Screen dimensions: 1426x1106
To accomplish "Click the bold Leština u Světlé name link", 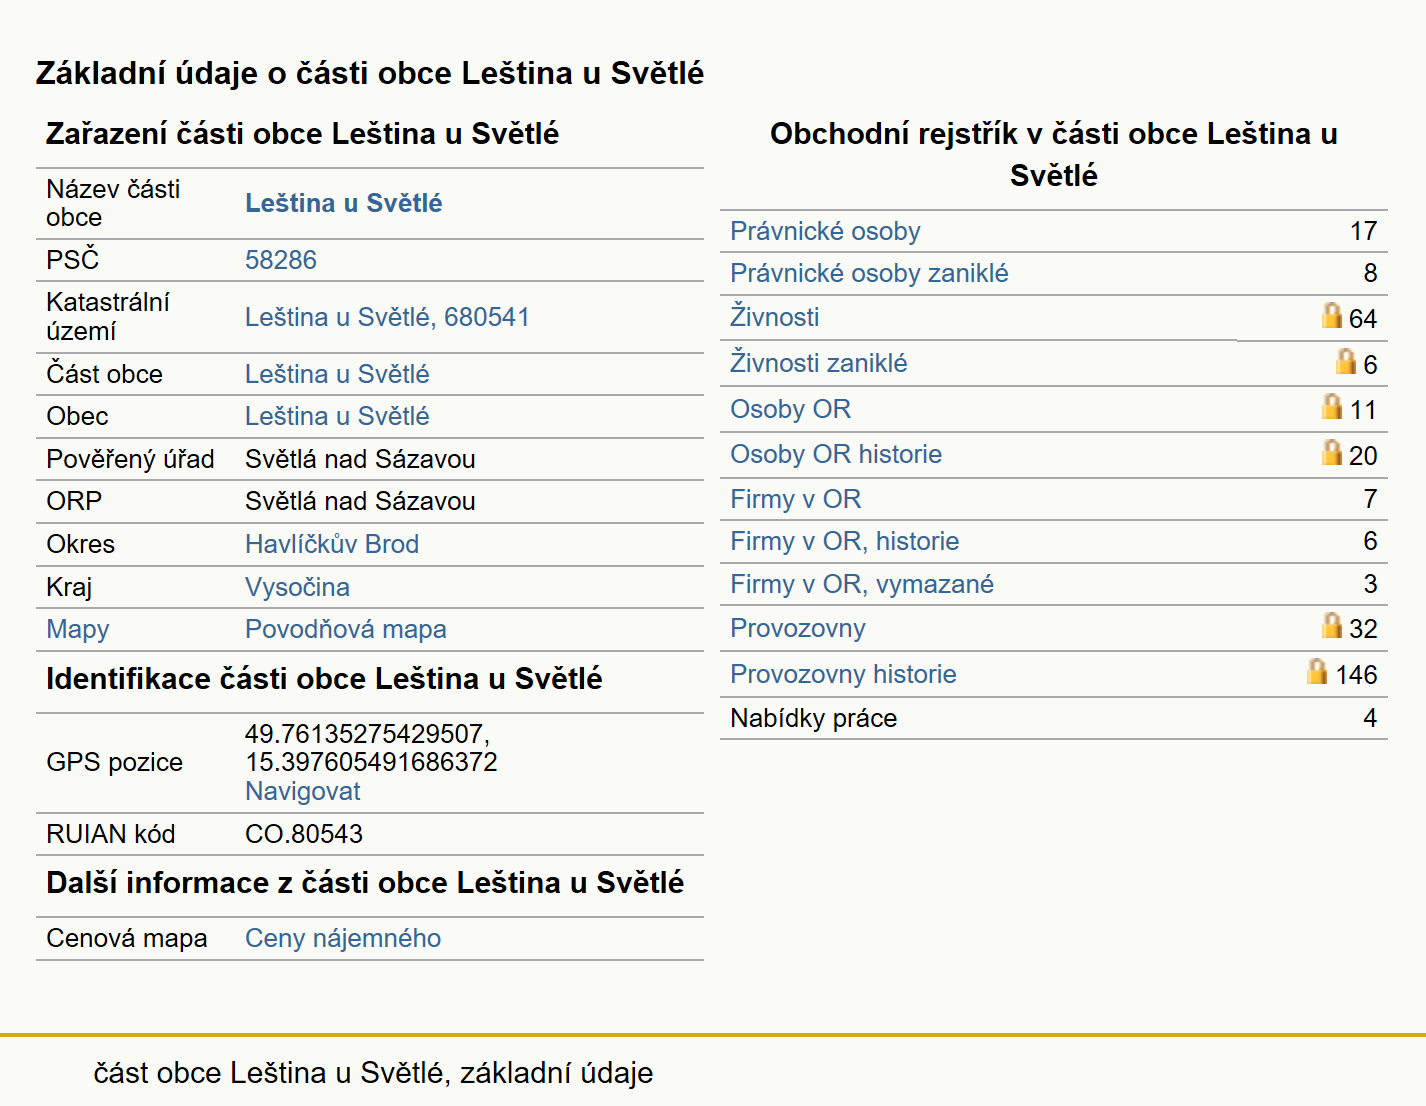I will pos(344,203).
